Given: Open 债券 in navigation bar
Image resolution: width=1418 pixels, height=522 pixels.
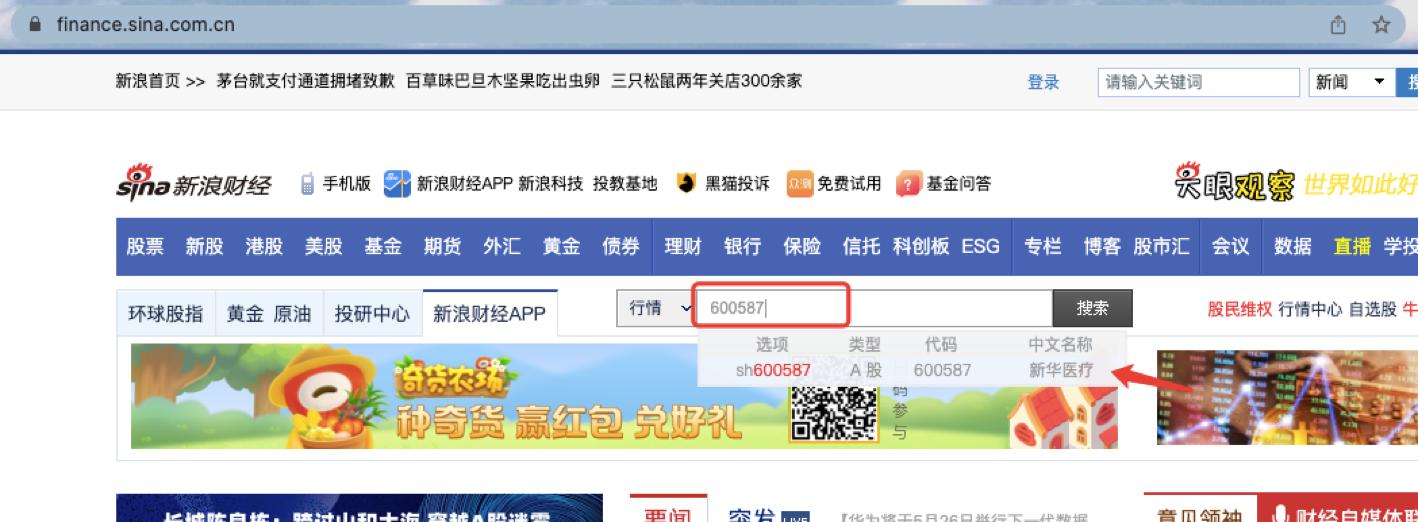Looking at the screenshot, I should [x=620, y=246].
